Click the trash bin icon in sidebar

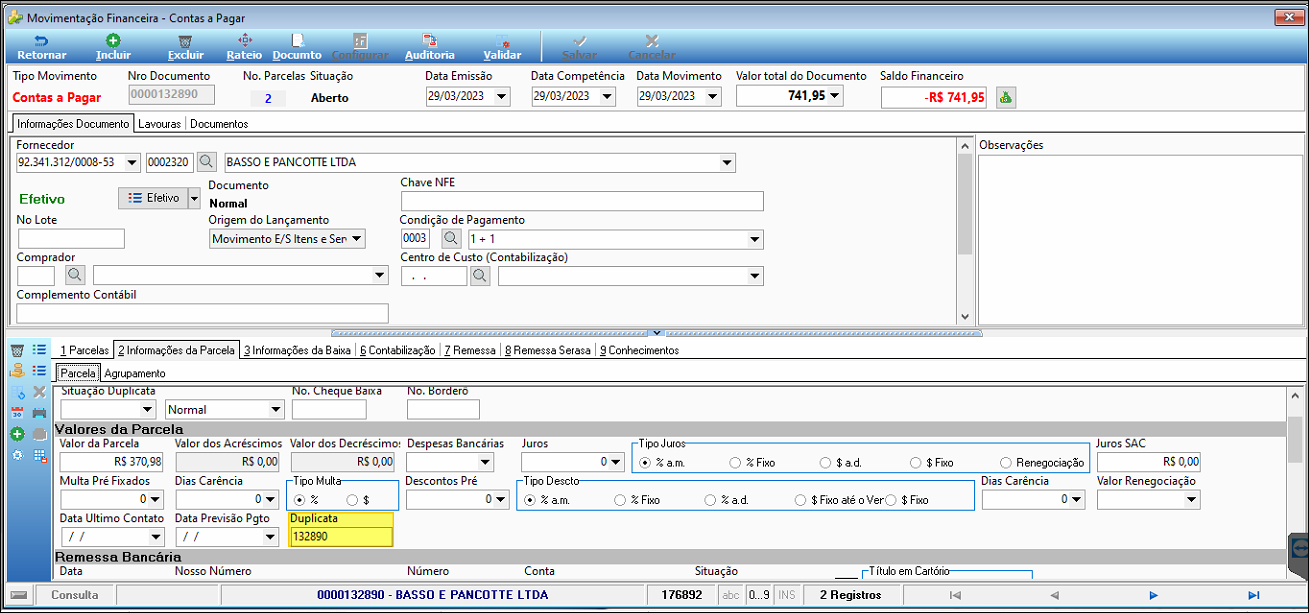[x=17, y=350]
